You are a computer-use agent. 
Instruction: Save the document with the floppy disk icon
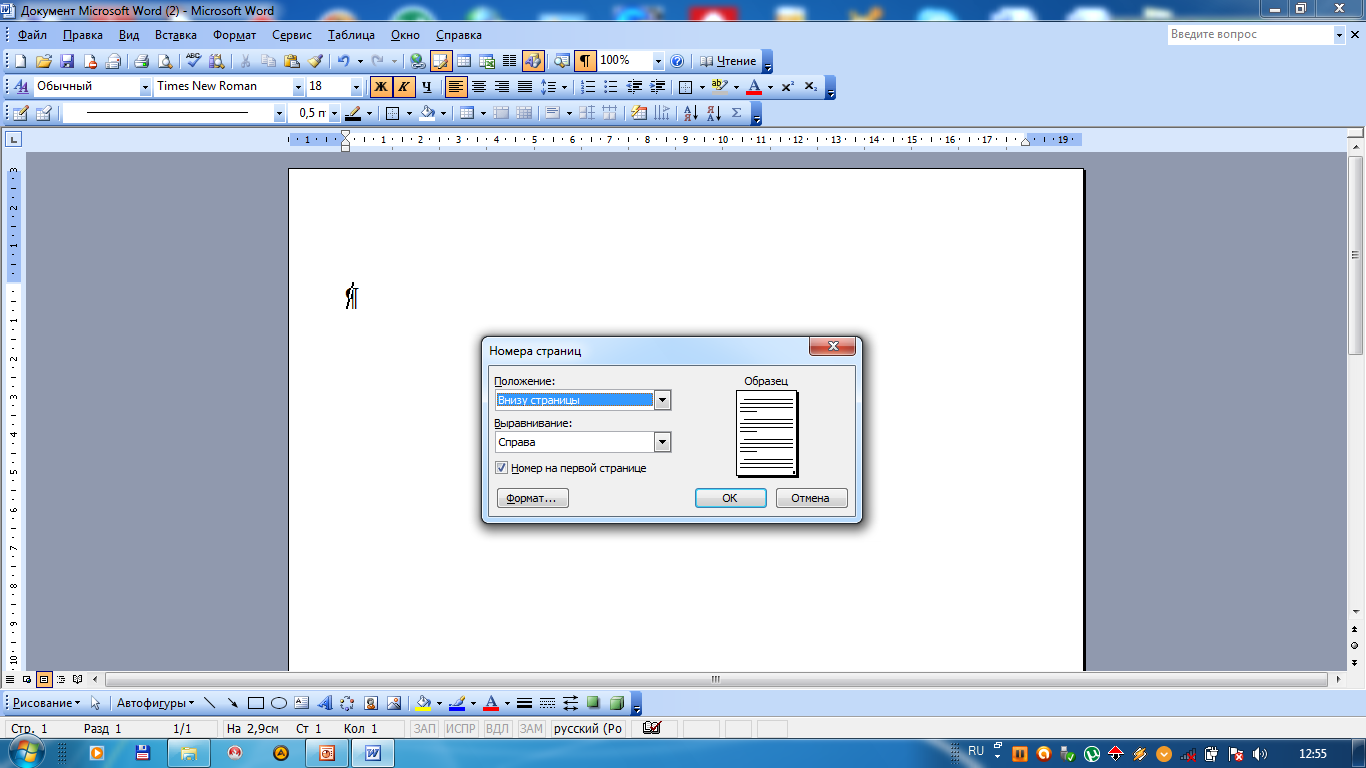pos(67,61)
